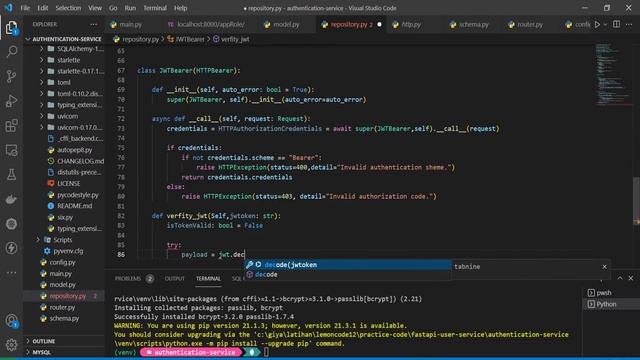Close the tabnine suggestion details

[x=604, y=267]
